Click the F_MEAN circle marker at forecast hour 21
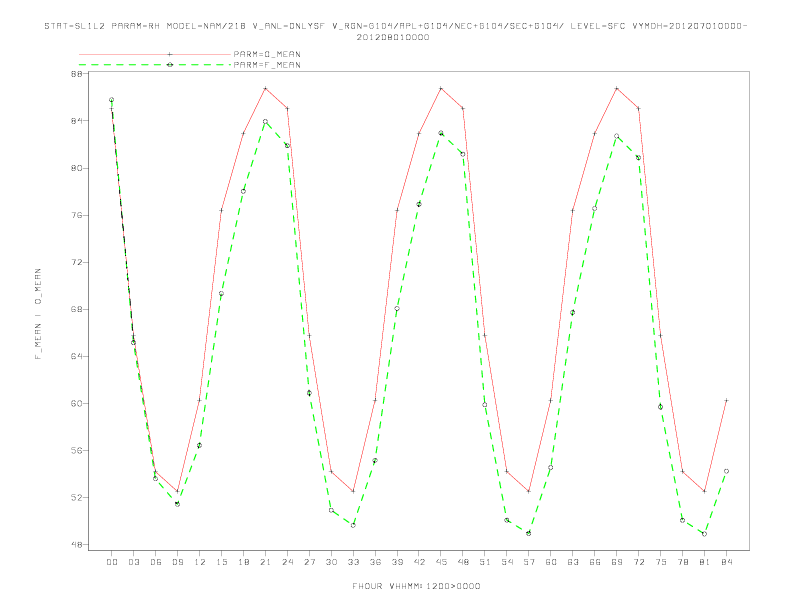The image size is (792, 612). [265, 122]
